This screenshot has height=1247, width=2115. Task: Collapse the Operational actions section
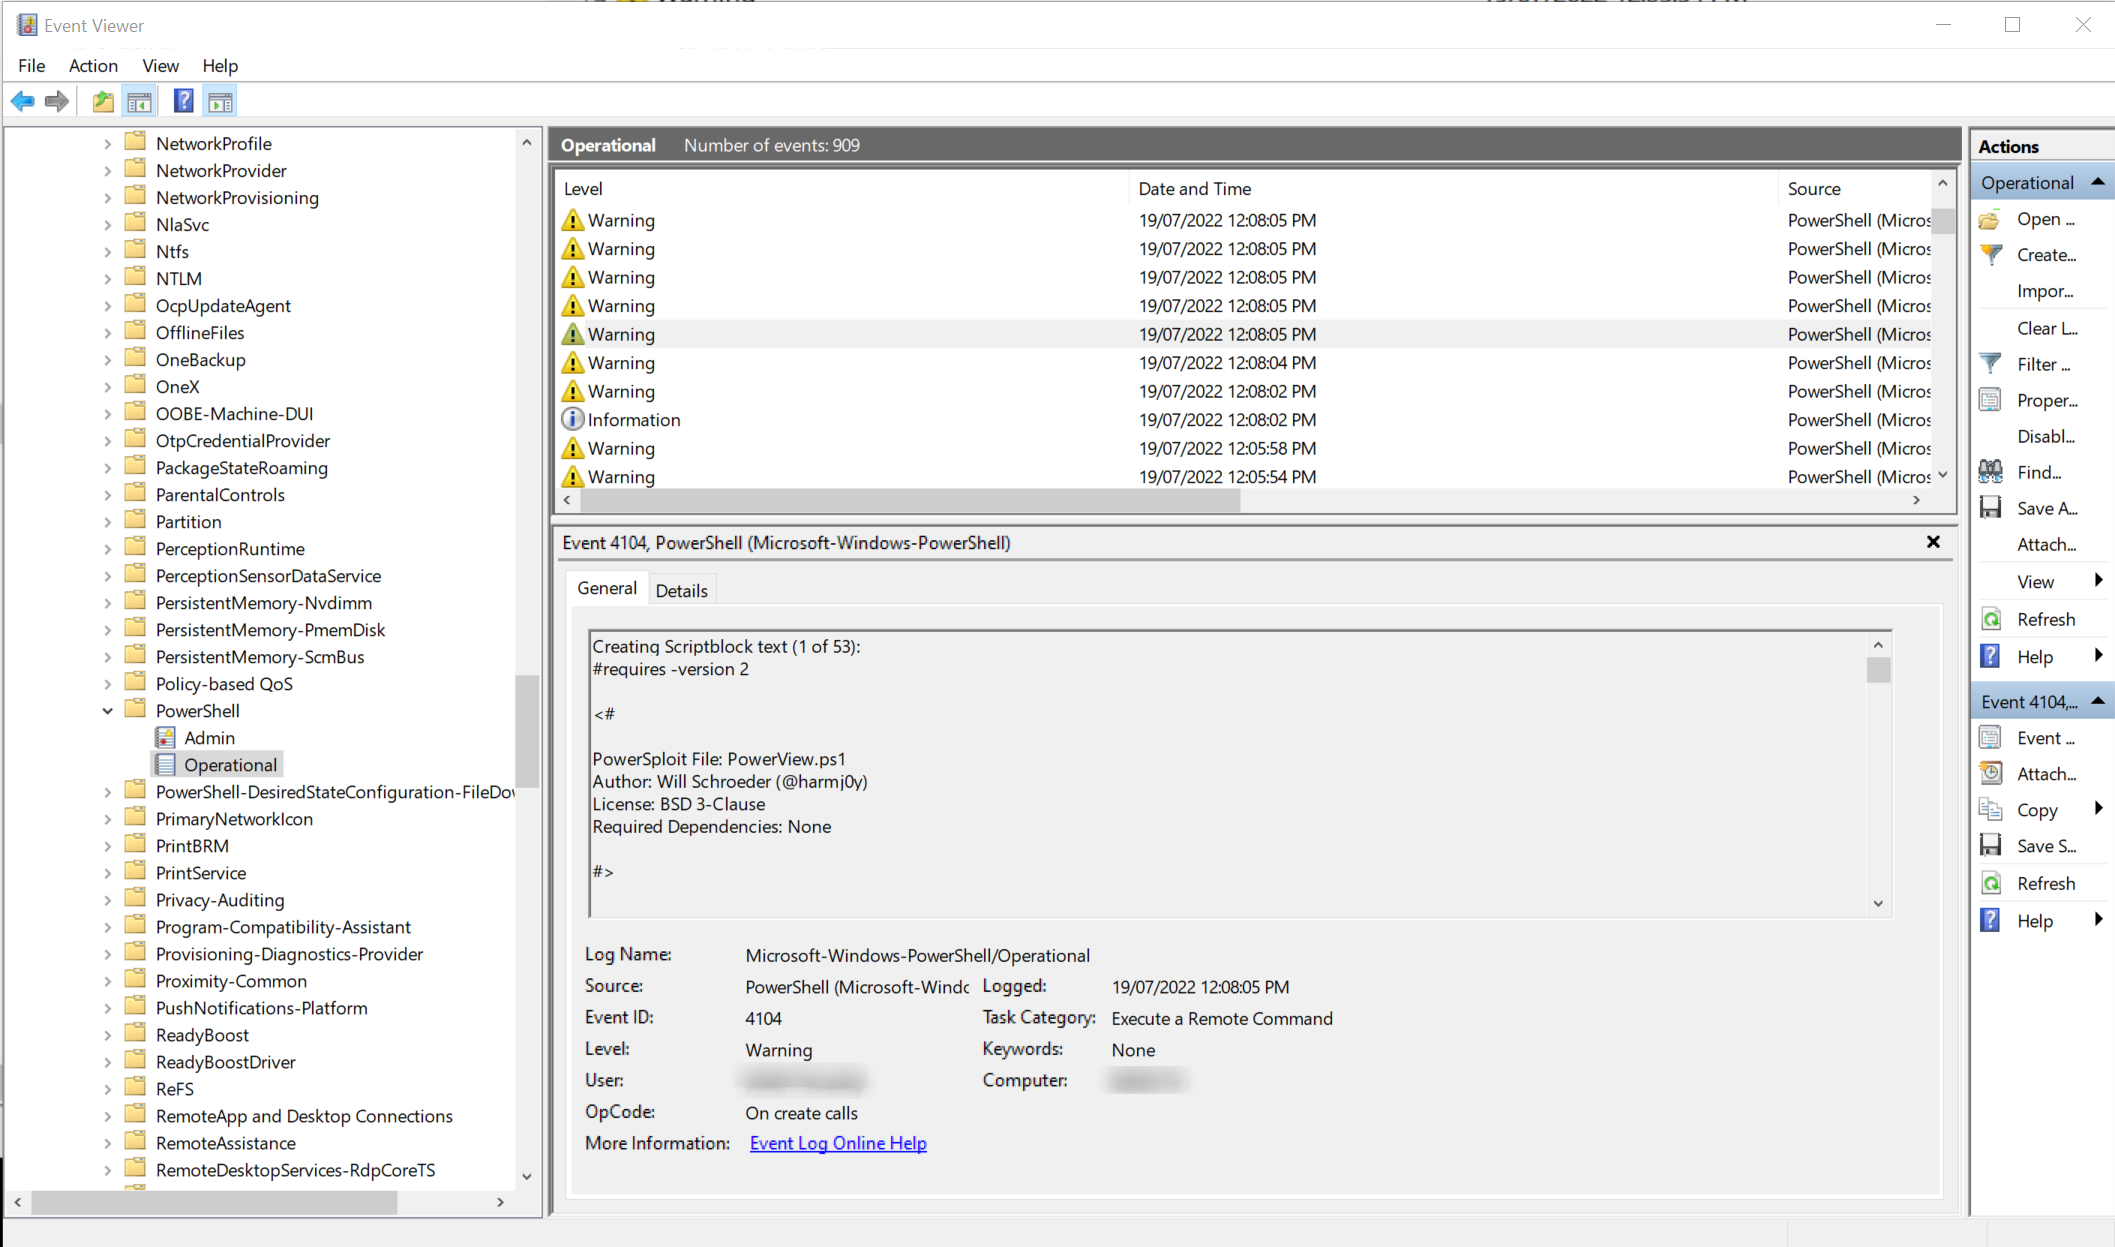(x=2096, y=181)
